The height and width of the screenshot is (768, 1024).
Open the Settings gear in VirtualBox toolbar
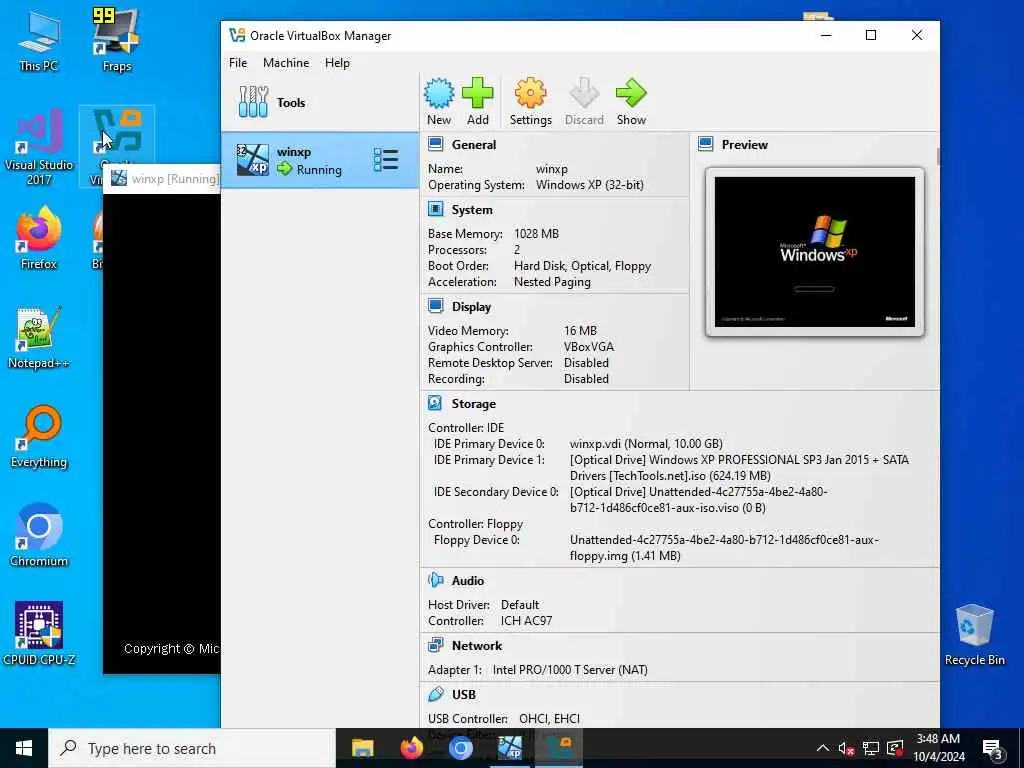tap(530, 93)
